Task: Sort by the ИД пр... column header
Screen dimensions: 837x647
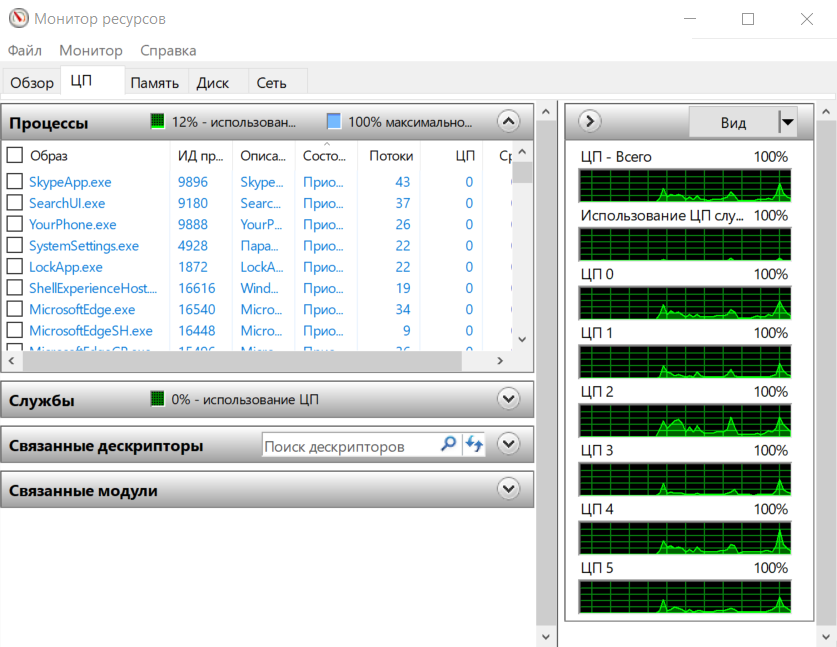Action: pos(201,156)
